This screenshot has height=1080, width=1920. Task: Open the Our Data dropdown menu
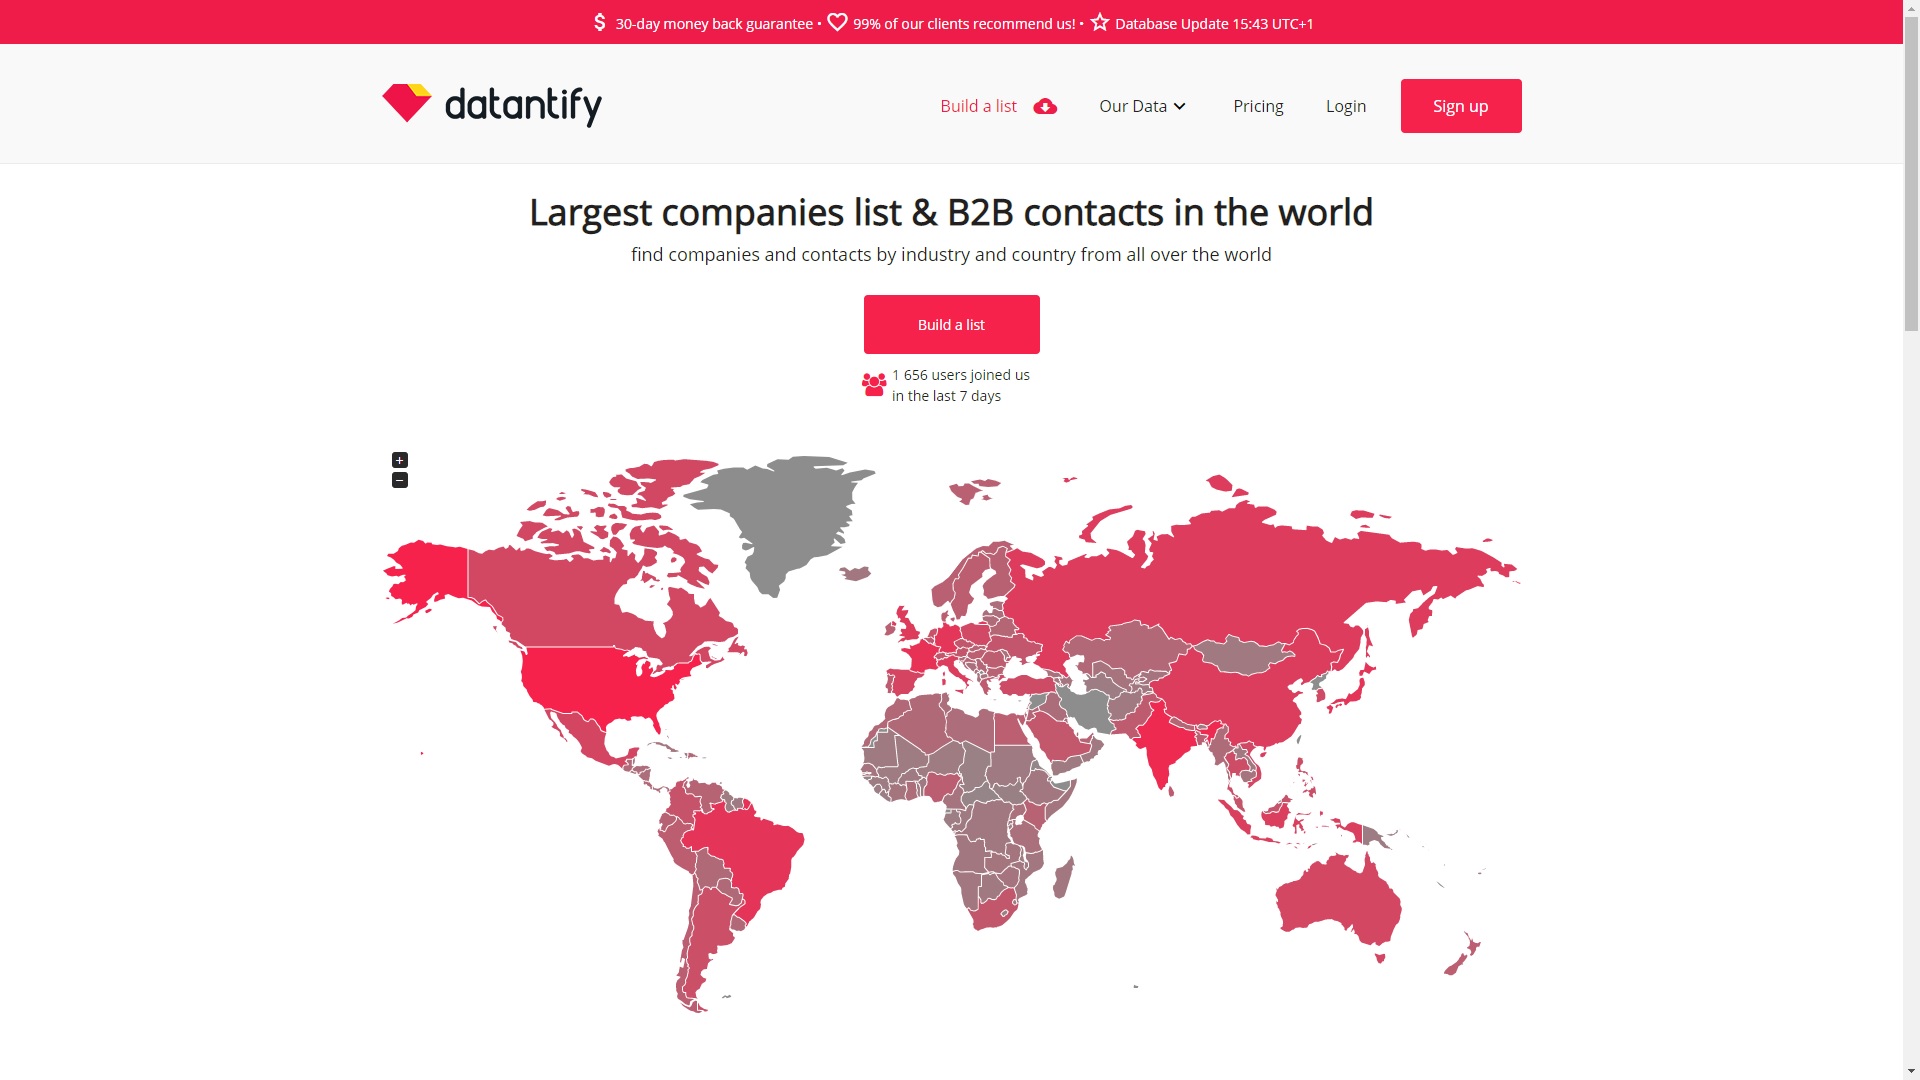pyautogui.click(x=1133, y=106)
